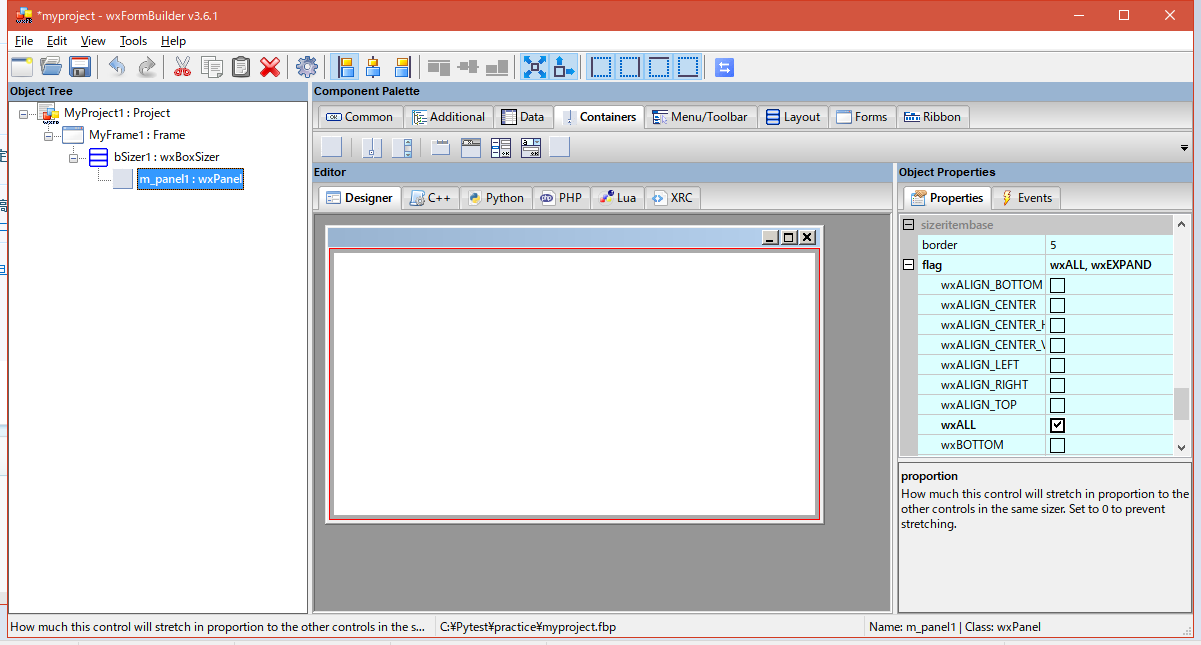Image resolution: width=1201 pixels, height=645 pixels.
Task: Open the View menu
Action: coord(93,41)
